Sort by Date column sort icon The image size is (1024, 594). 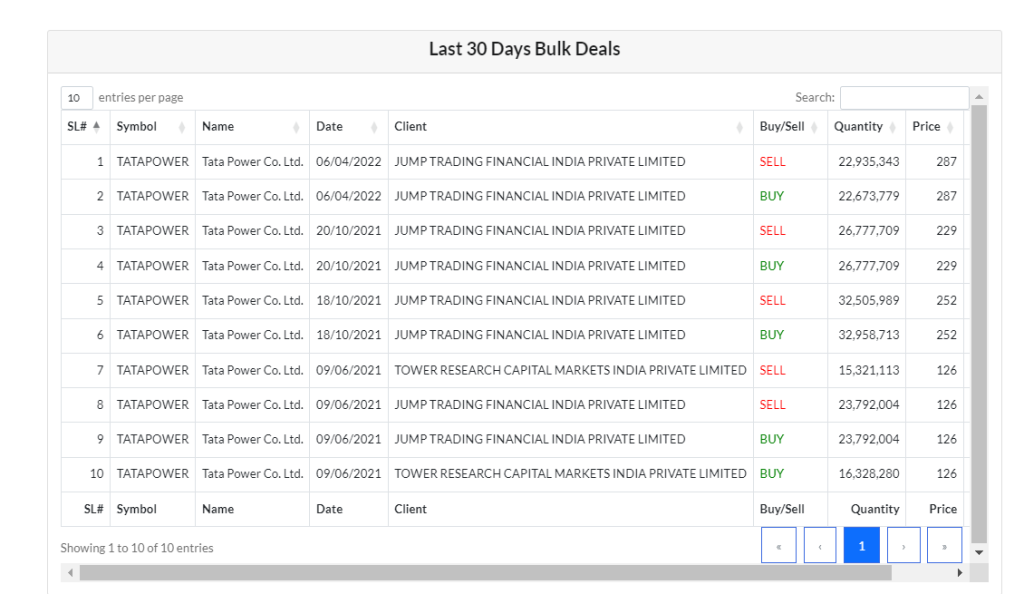tap(374, 127)
